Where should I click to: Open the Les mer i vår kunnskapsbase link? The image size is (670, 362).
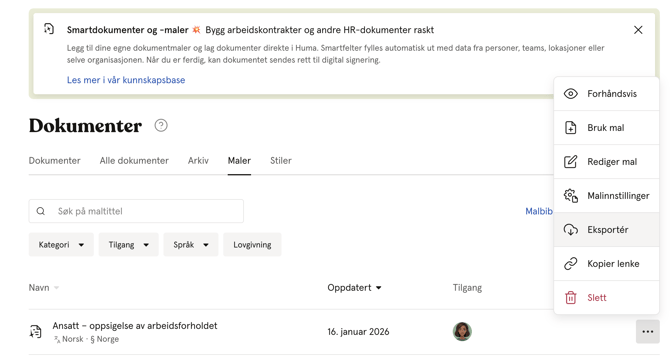coord(126,80)
